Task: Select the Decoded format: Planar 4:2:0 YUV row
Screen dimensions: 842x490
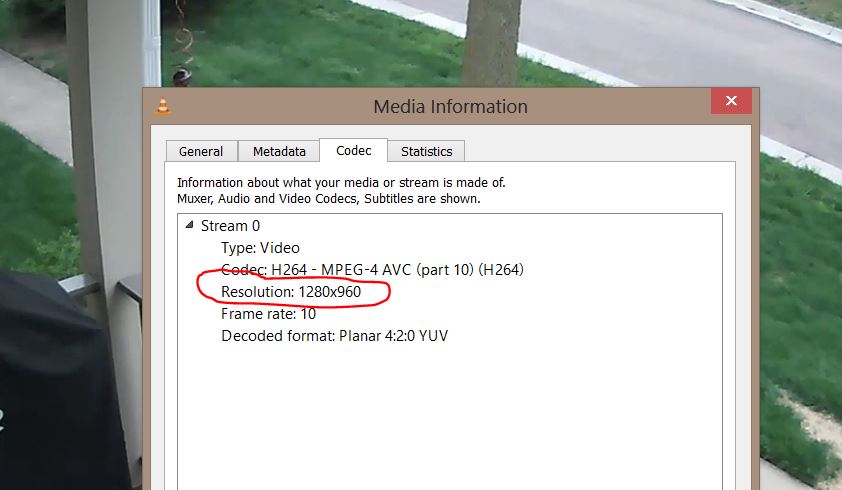Action: click(334, 336)
